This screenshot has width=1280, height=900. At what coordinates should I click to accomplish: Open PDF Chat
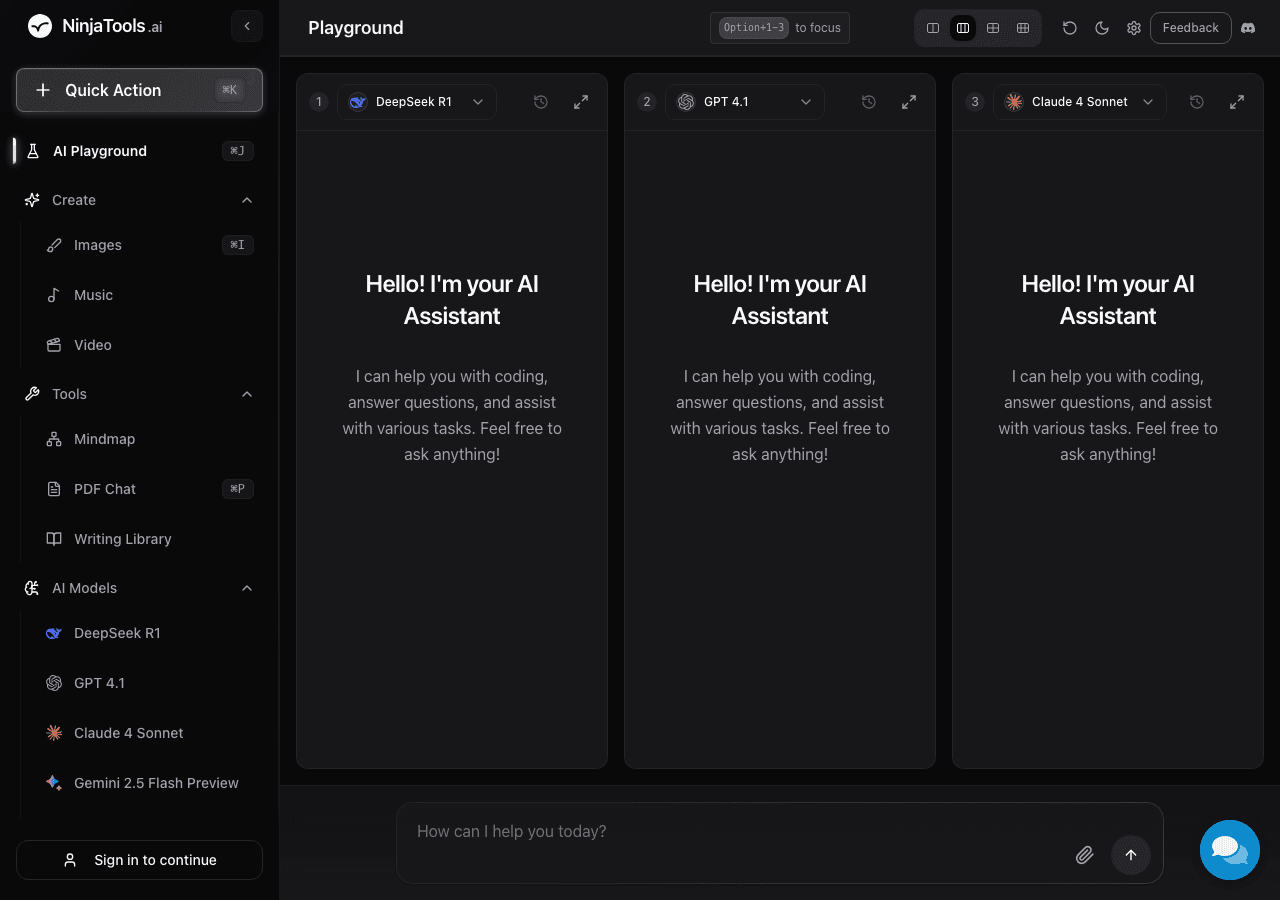coord(150,489)
